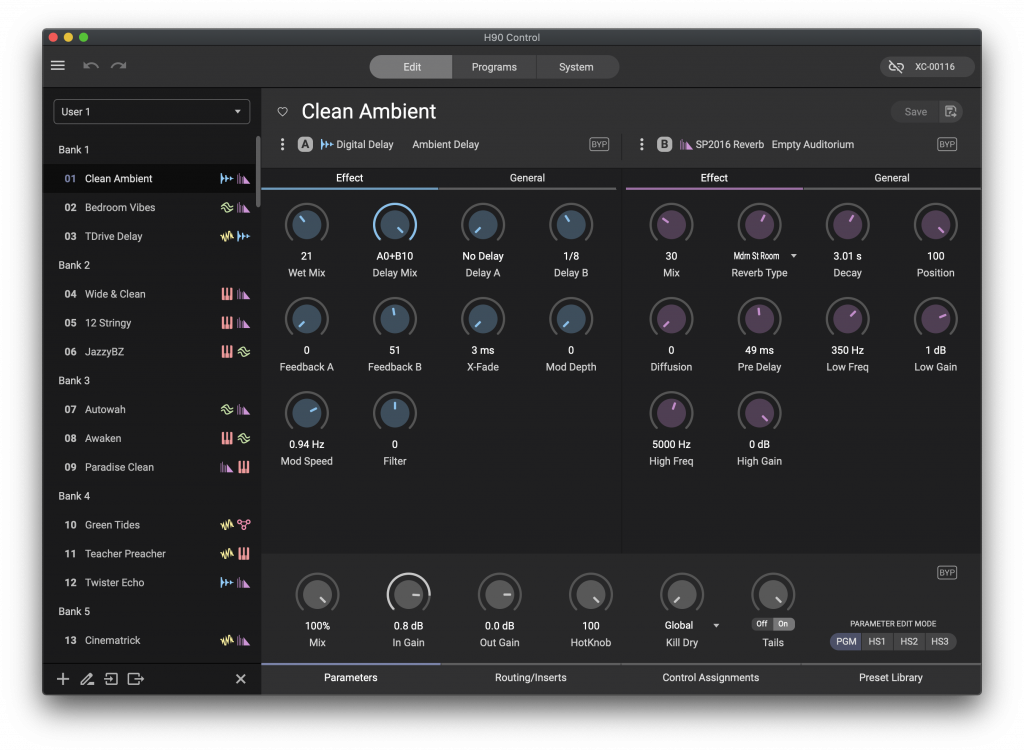Open the User 1 list dropdown
The width and height of the screenshot is (1024, 751).
(x=151, y=112)
